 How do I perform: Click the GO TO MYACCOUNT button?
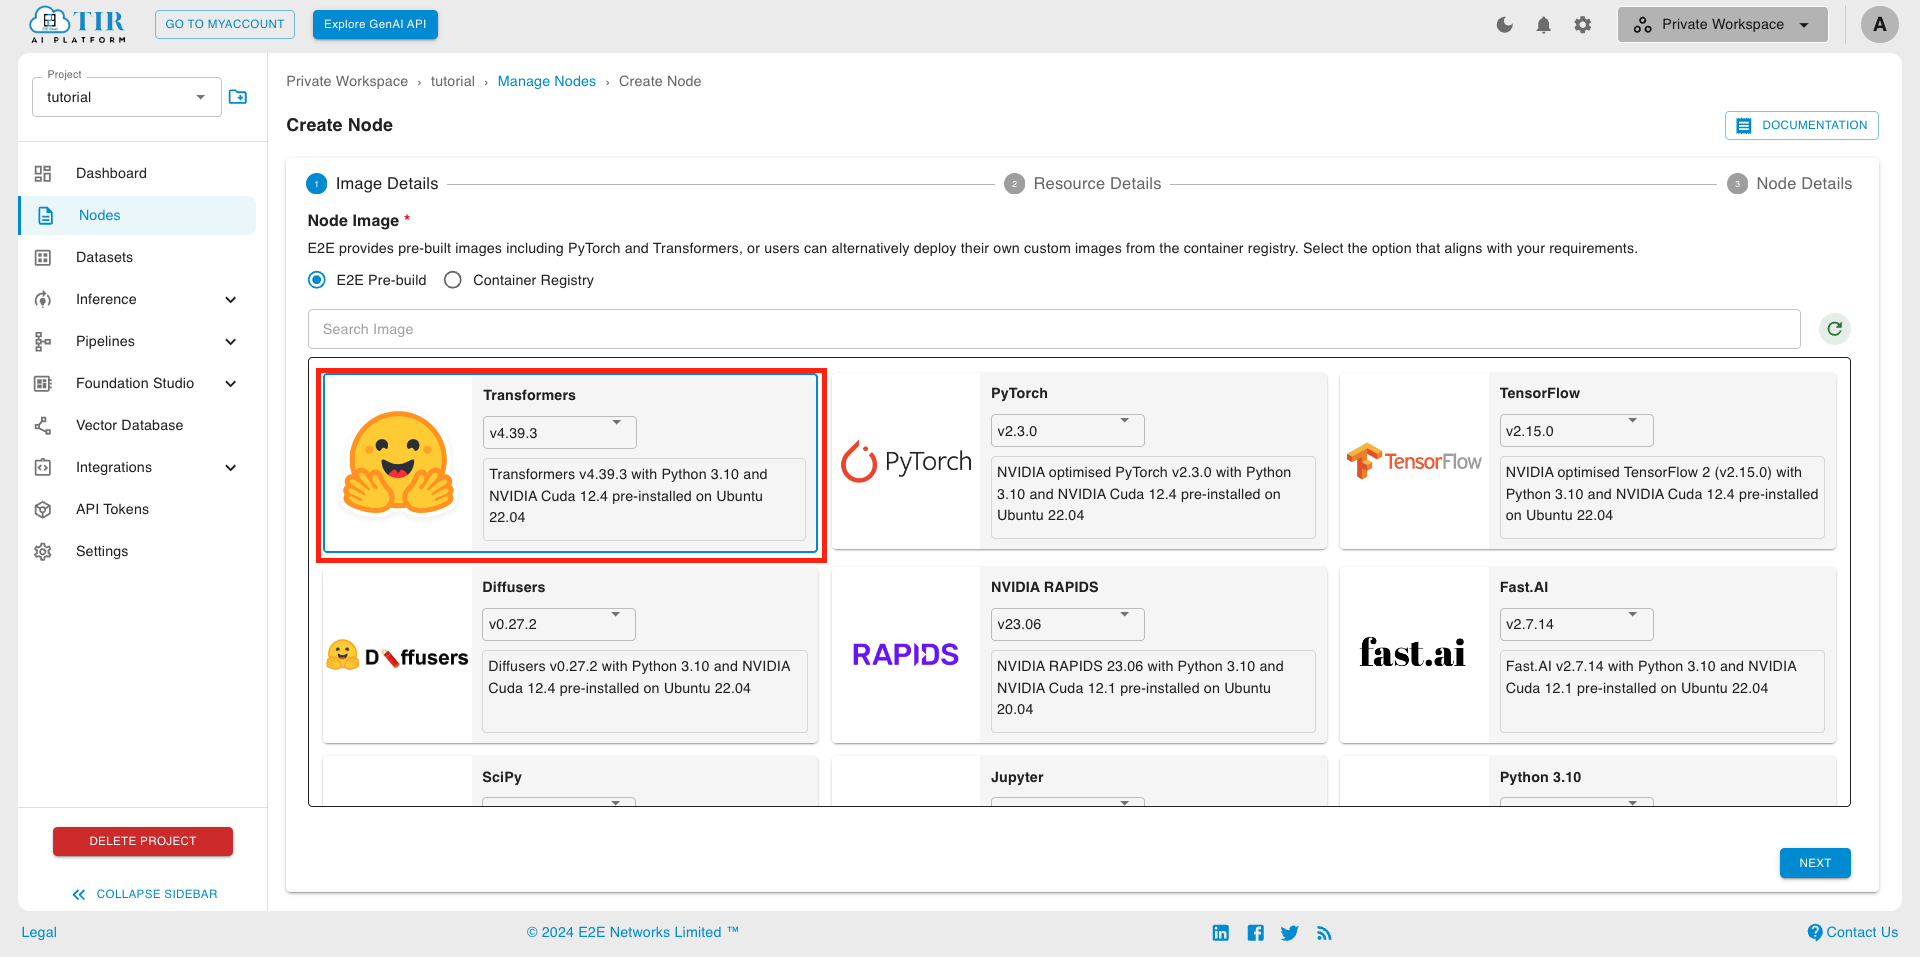pos(225,24)
